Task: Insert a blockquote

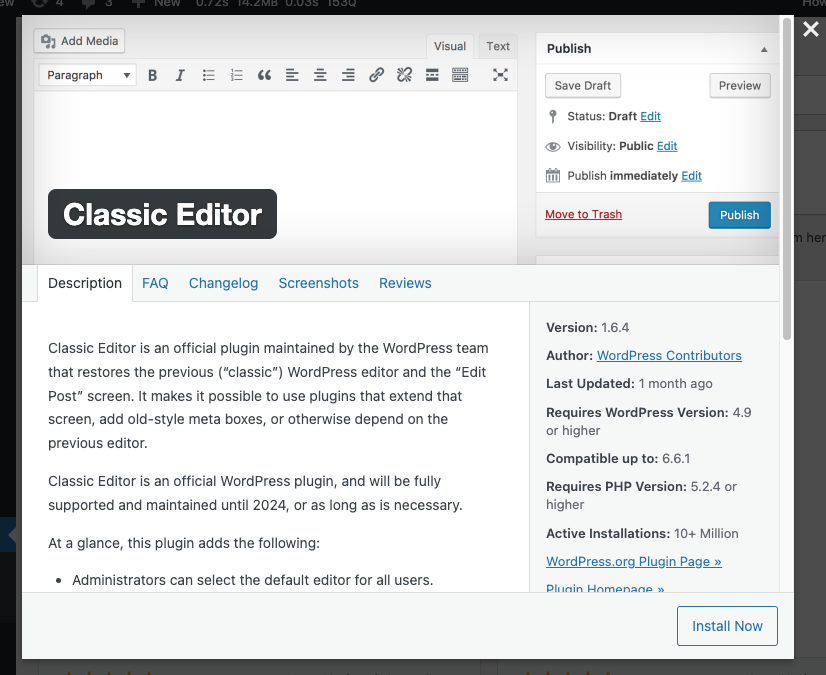Action: (x=262, y=75)
